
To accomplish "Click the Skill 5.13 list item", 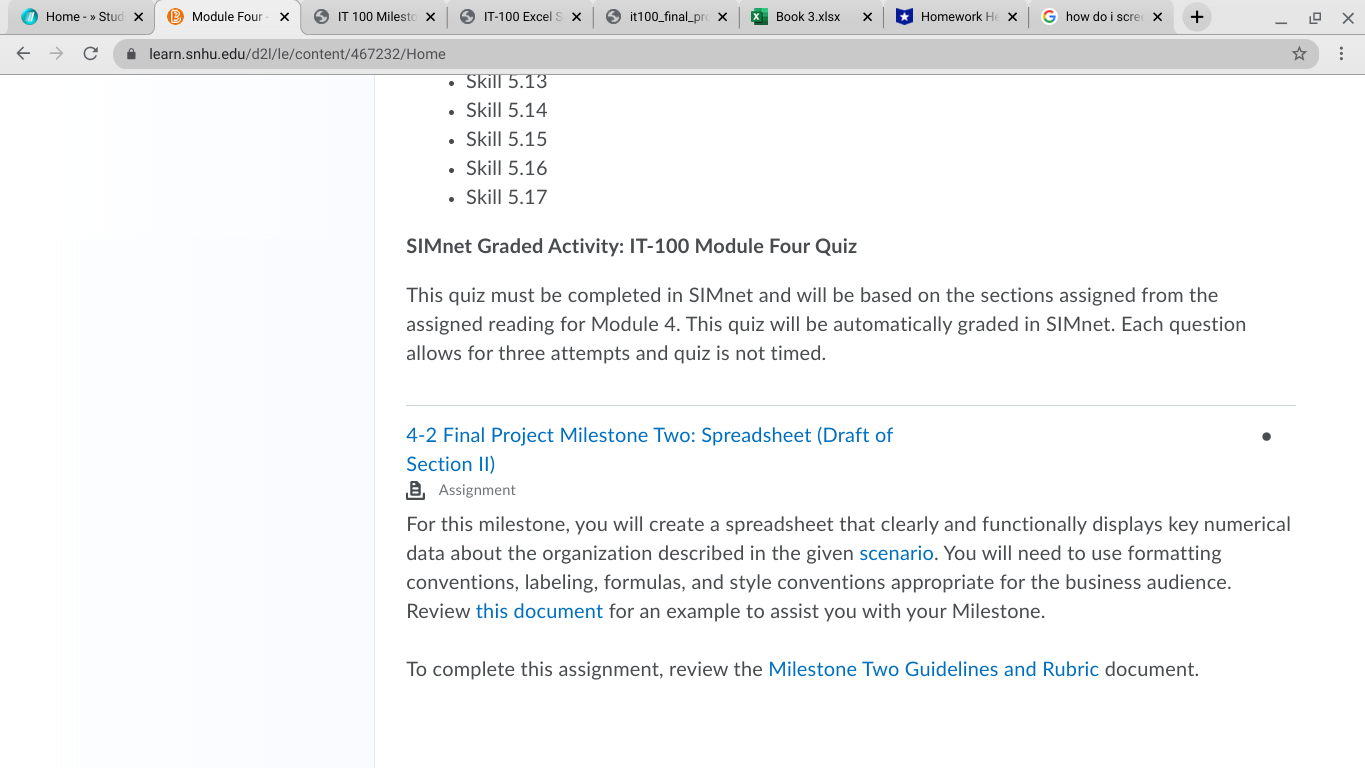I will coord(506,81).
